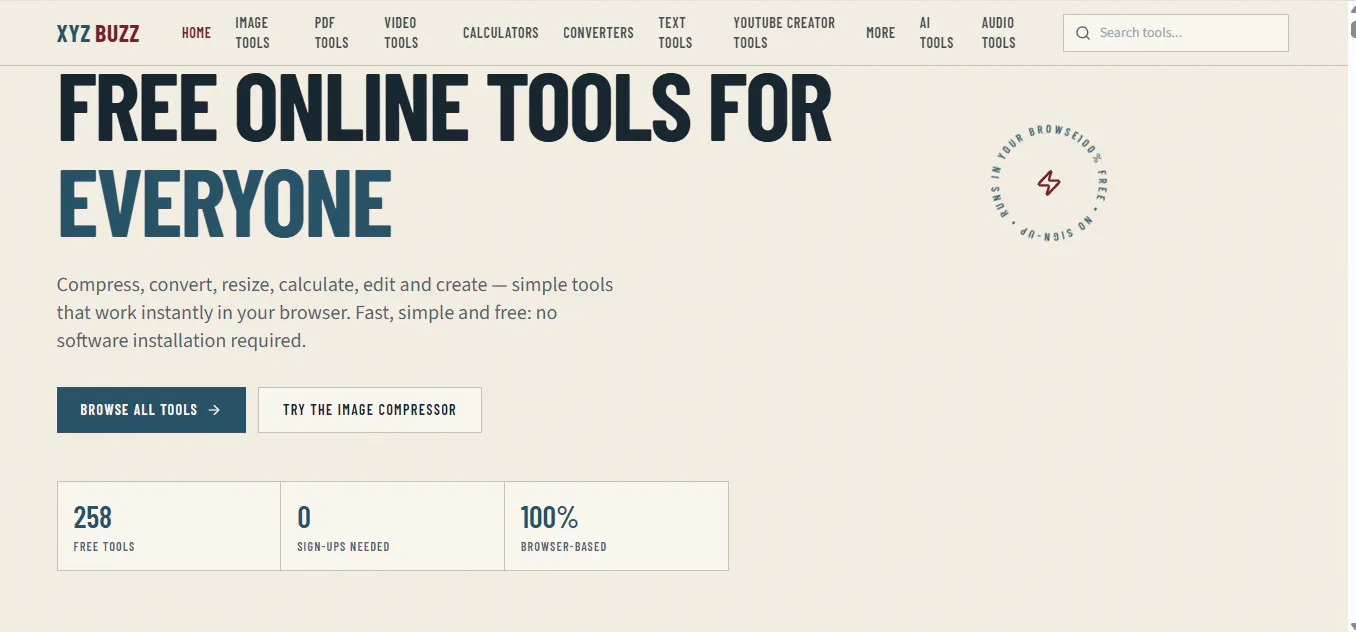Screen dimensions: 1356x632
Task: Go to the Converters menu
Action: coord(598,33)
